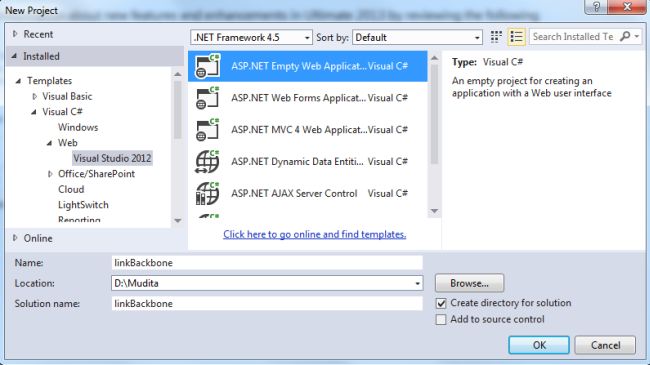Select ASP.NET MVC 4 Web Application template

click(x=308, y=130)
